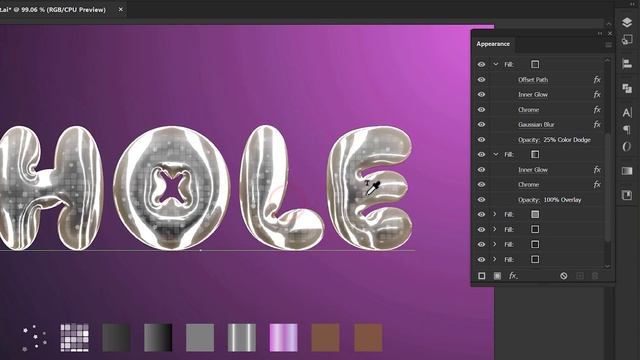The width and height of the screenshot is (640, 360).
Task: Click the Fill swatch above Offset Path
Action: click(535, 64)
